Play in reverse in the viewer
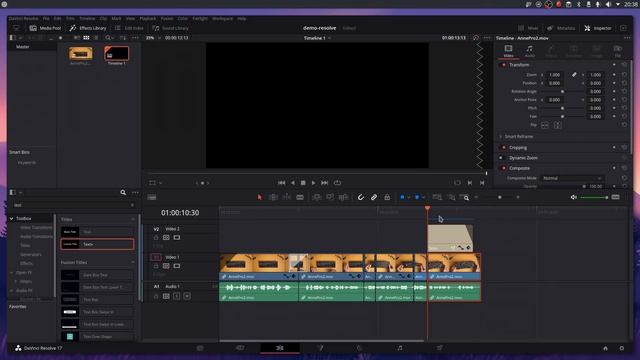 click(293, 183)
